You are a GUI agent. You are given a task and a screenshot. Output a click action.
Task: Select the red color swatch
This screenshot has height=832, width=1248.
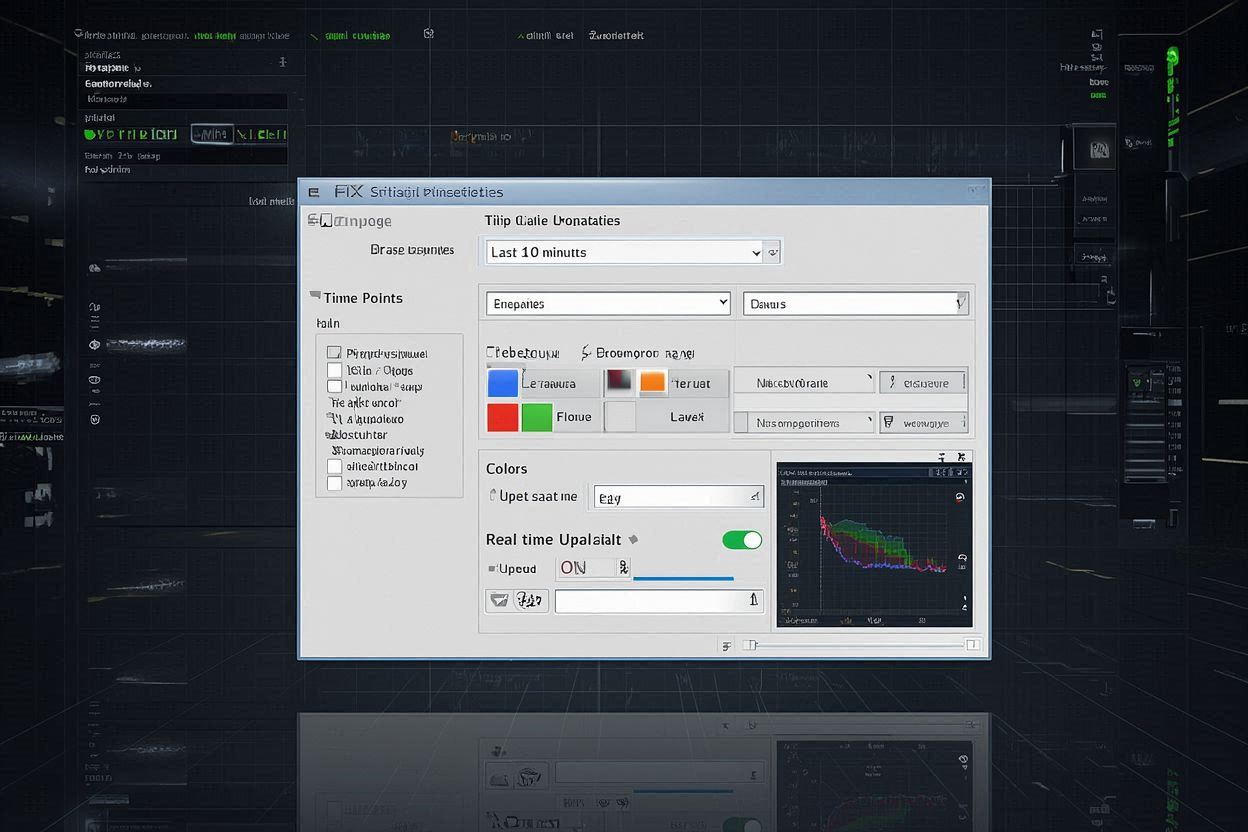tap(502, 417)
